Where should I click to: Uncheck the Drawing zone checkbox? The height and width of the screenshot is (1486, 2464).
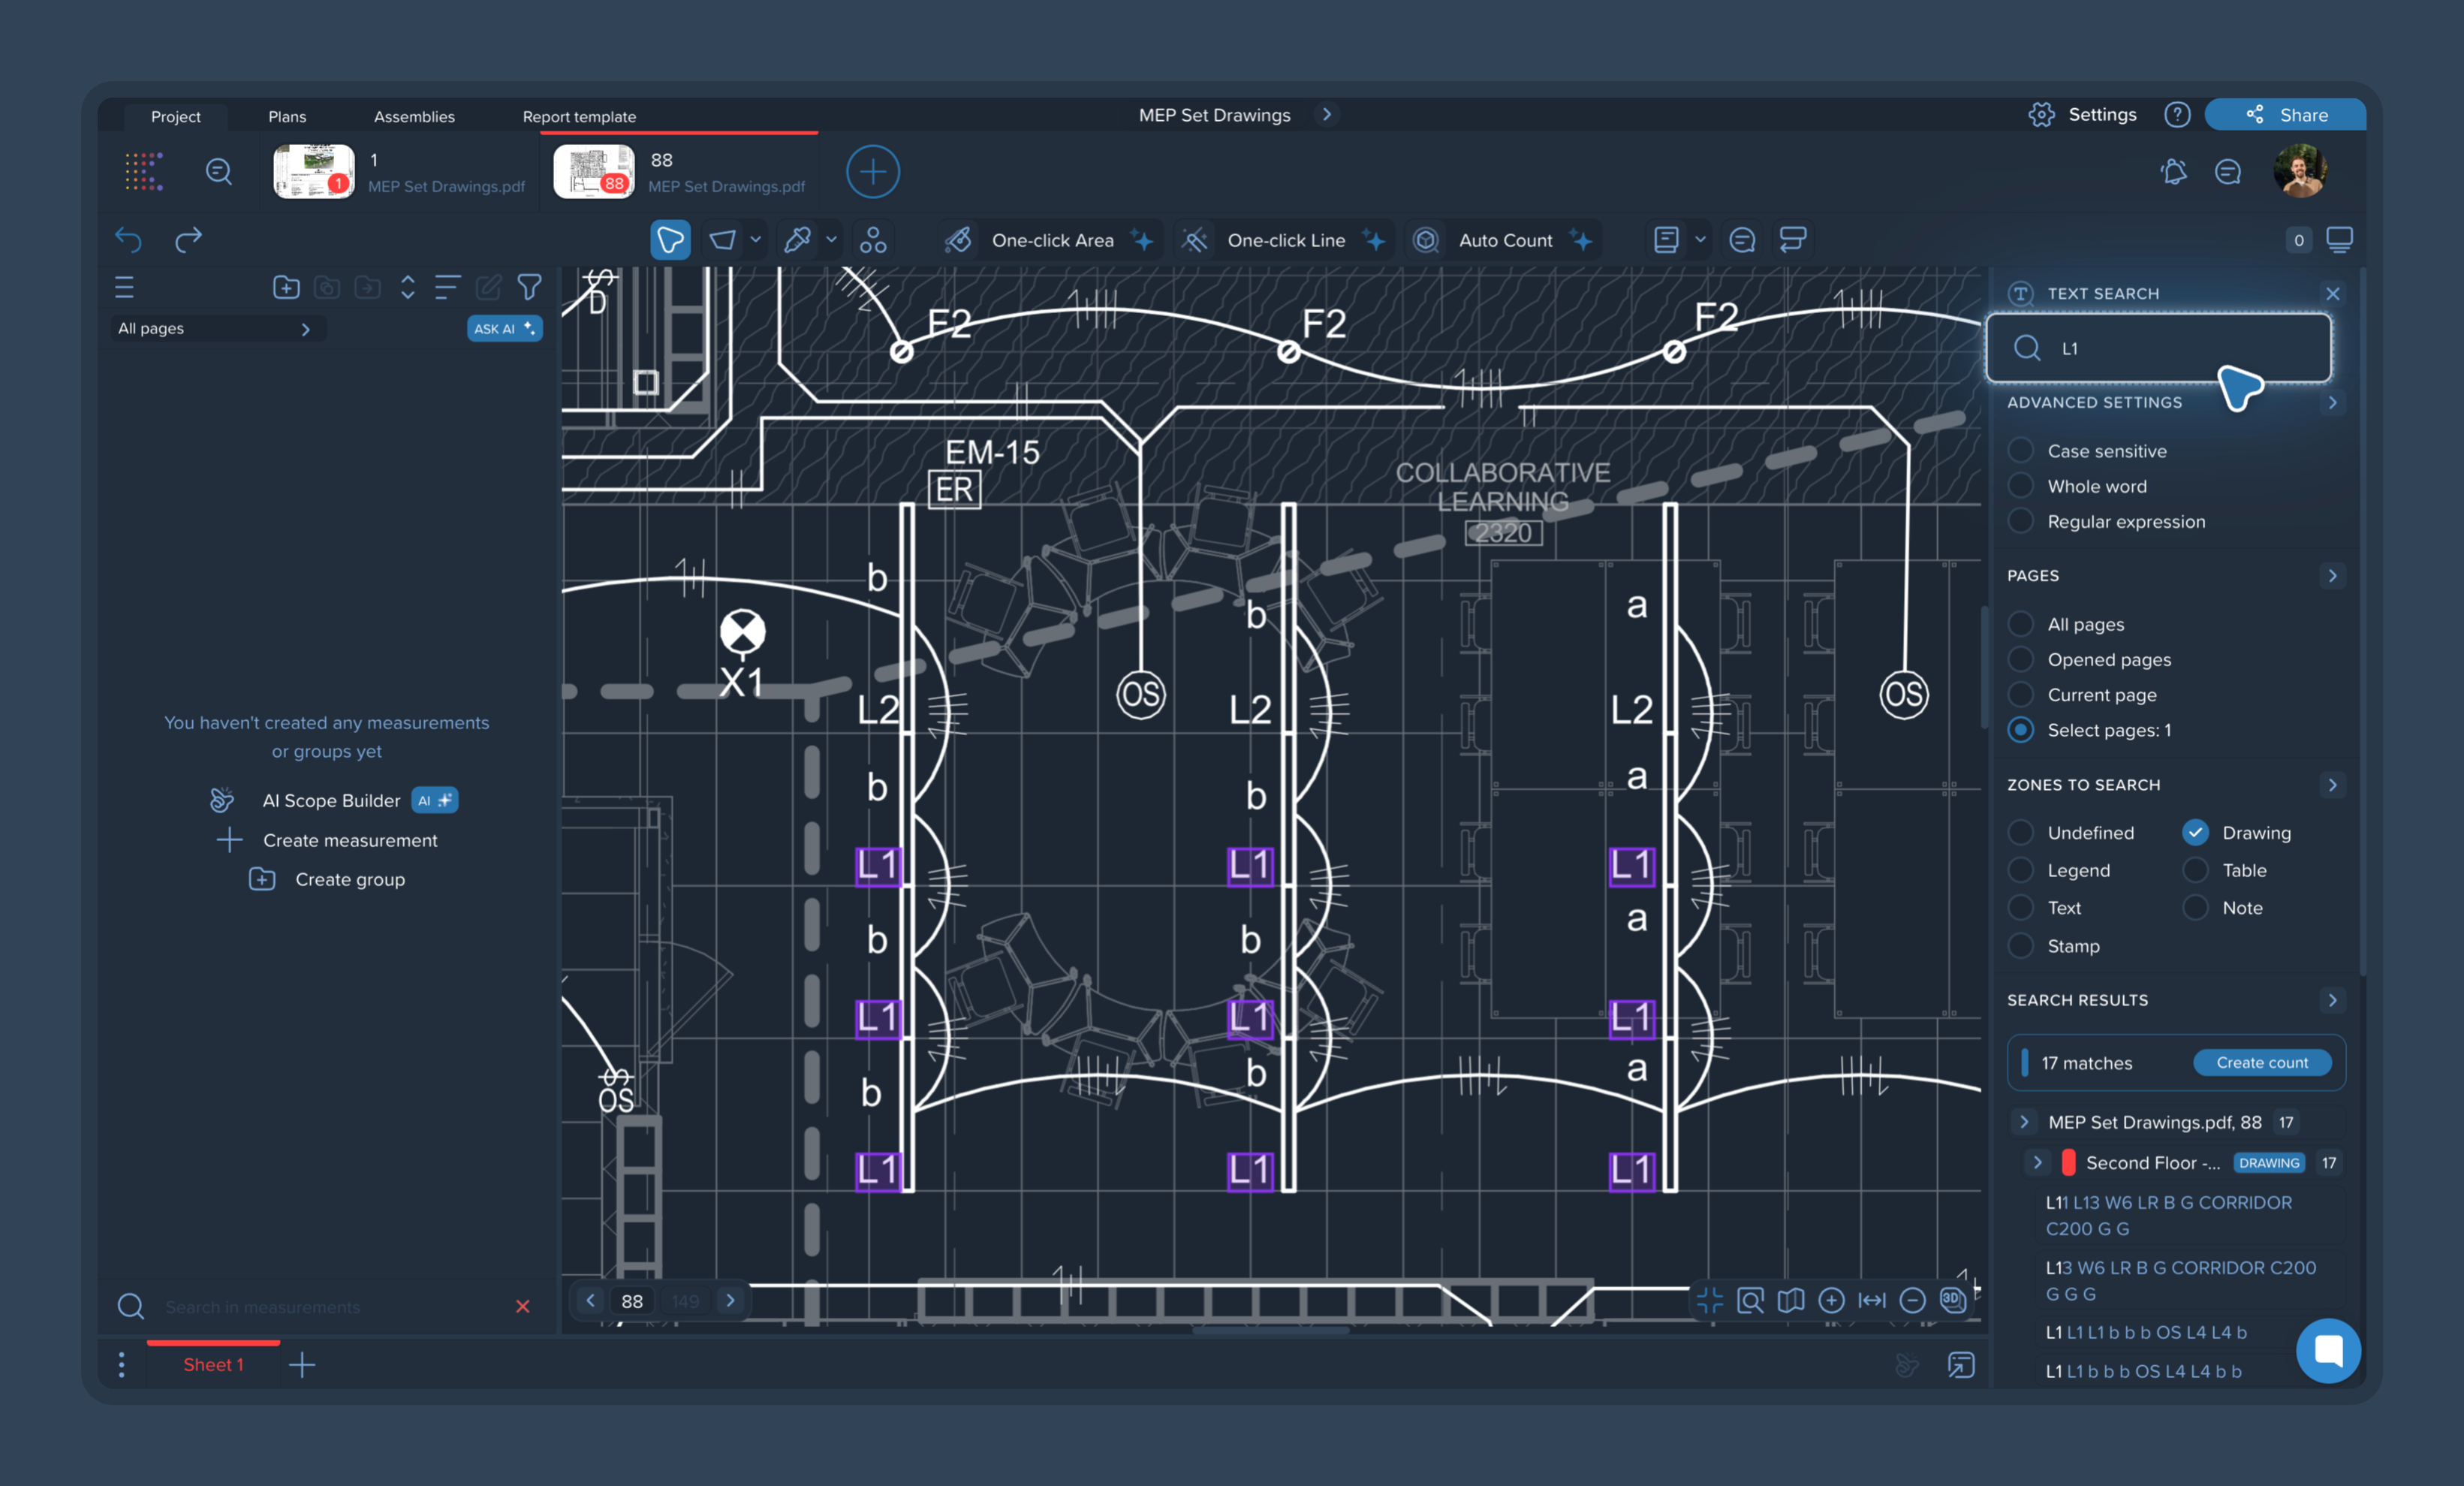[x=2195, y=832]
